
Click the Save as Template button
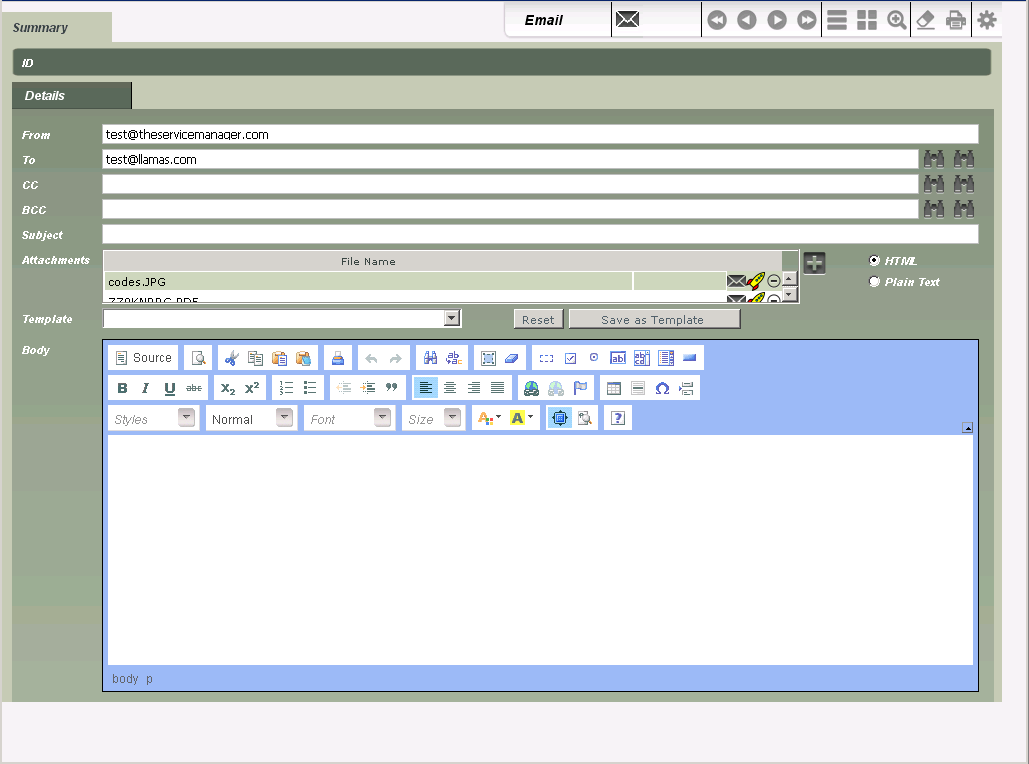click(653, 320)
